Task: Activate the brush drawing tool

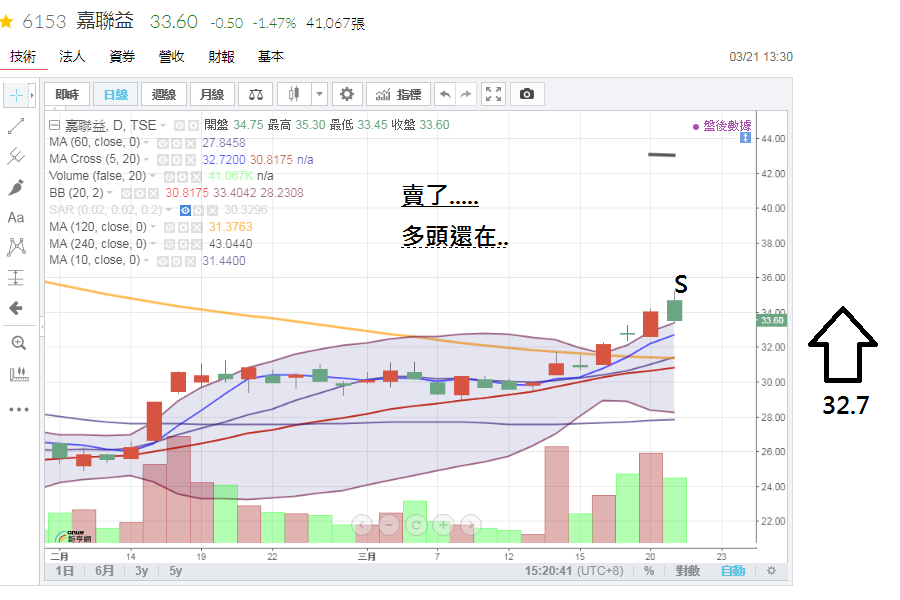Action: point(16,187)
